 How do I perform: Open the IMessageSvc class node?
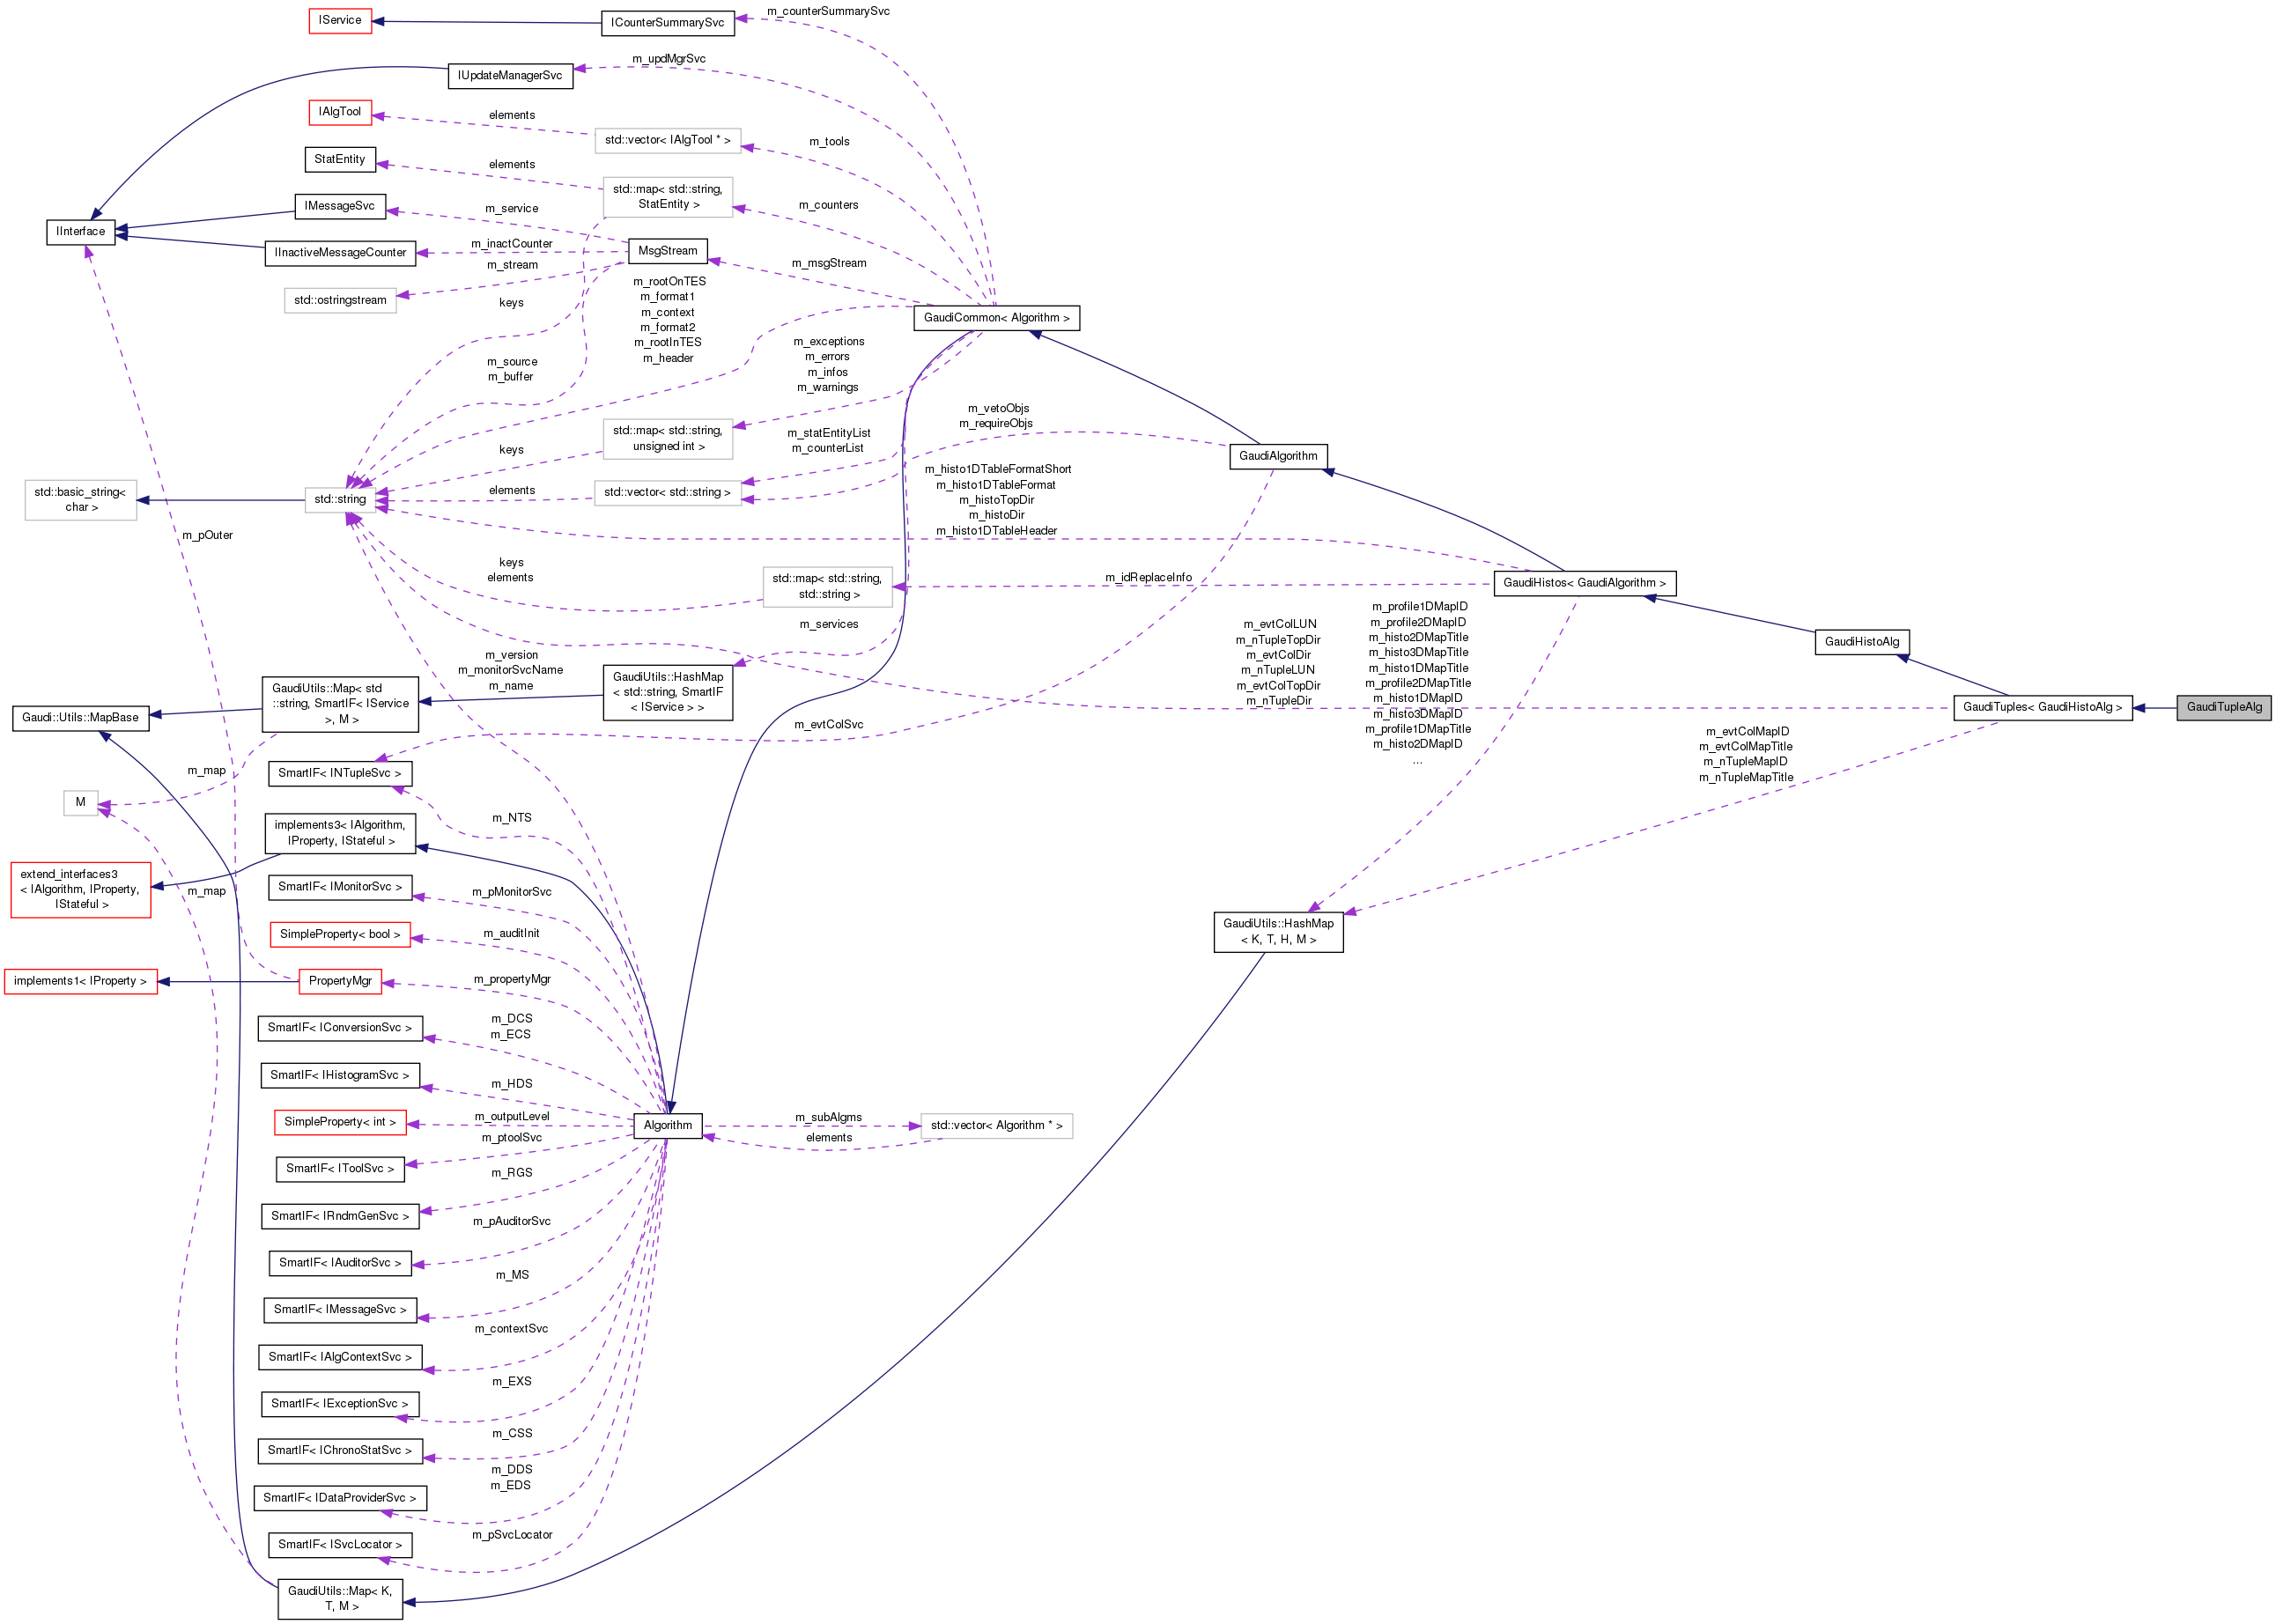click(x=340, y=206)
